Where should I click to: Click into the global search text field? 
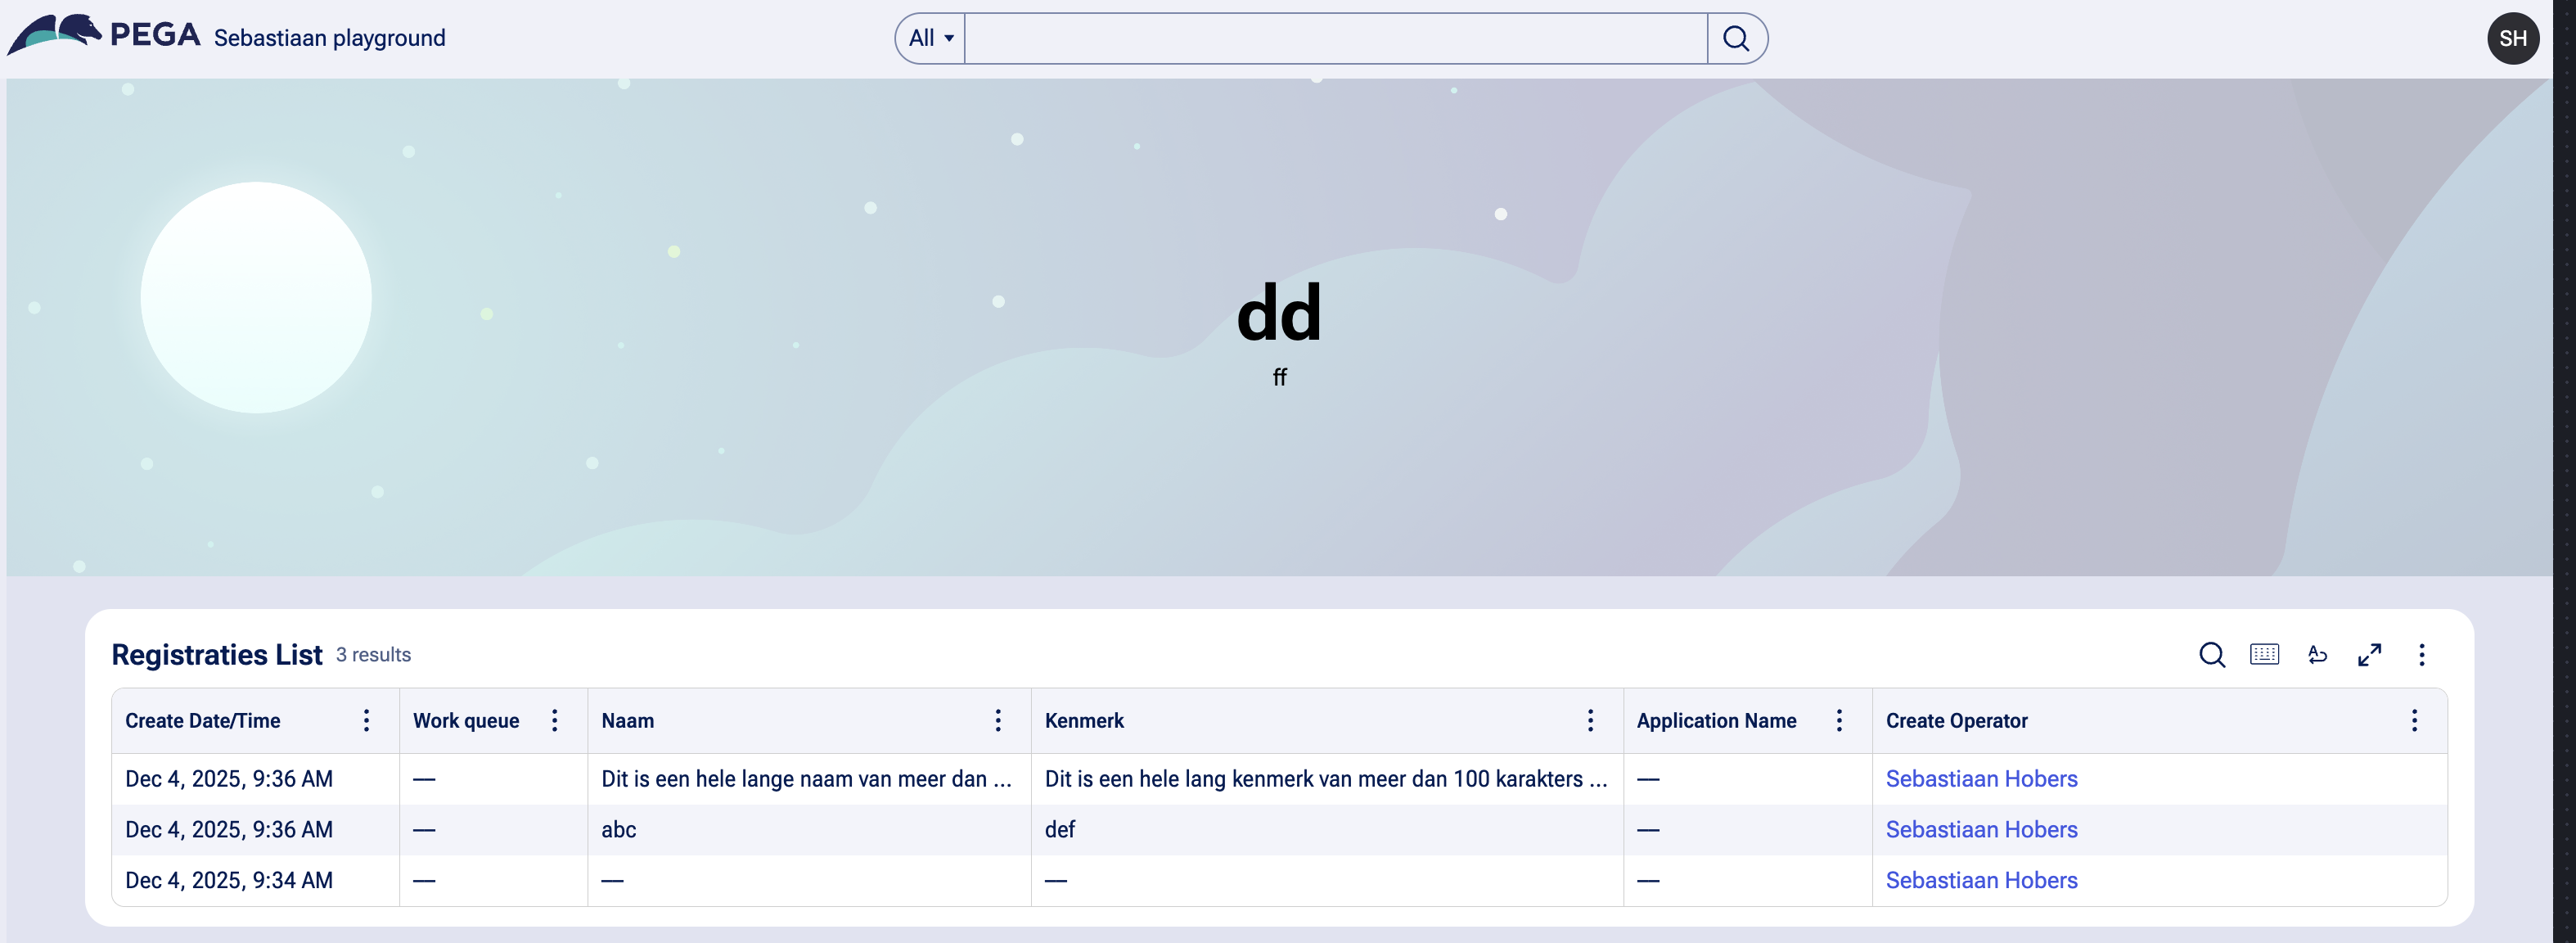[x=1335, y=39]
